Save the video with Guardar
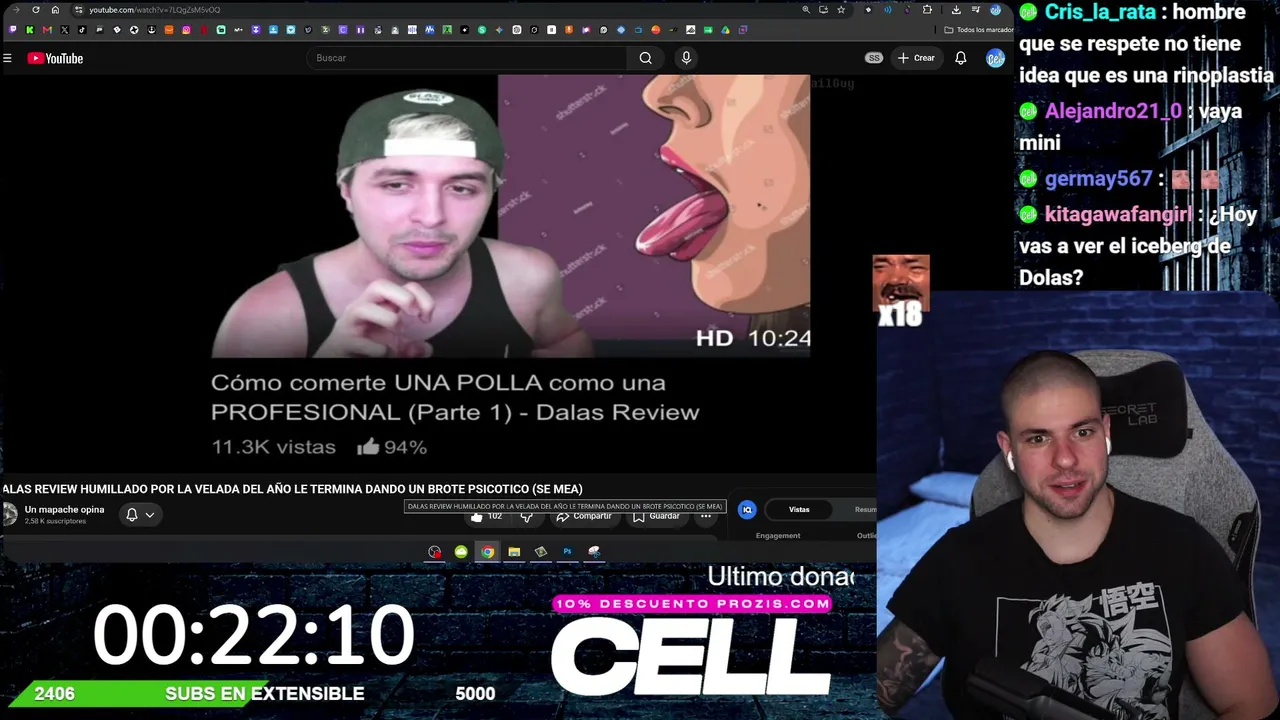 click(656, 516)
